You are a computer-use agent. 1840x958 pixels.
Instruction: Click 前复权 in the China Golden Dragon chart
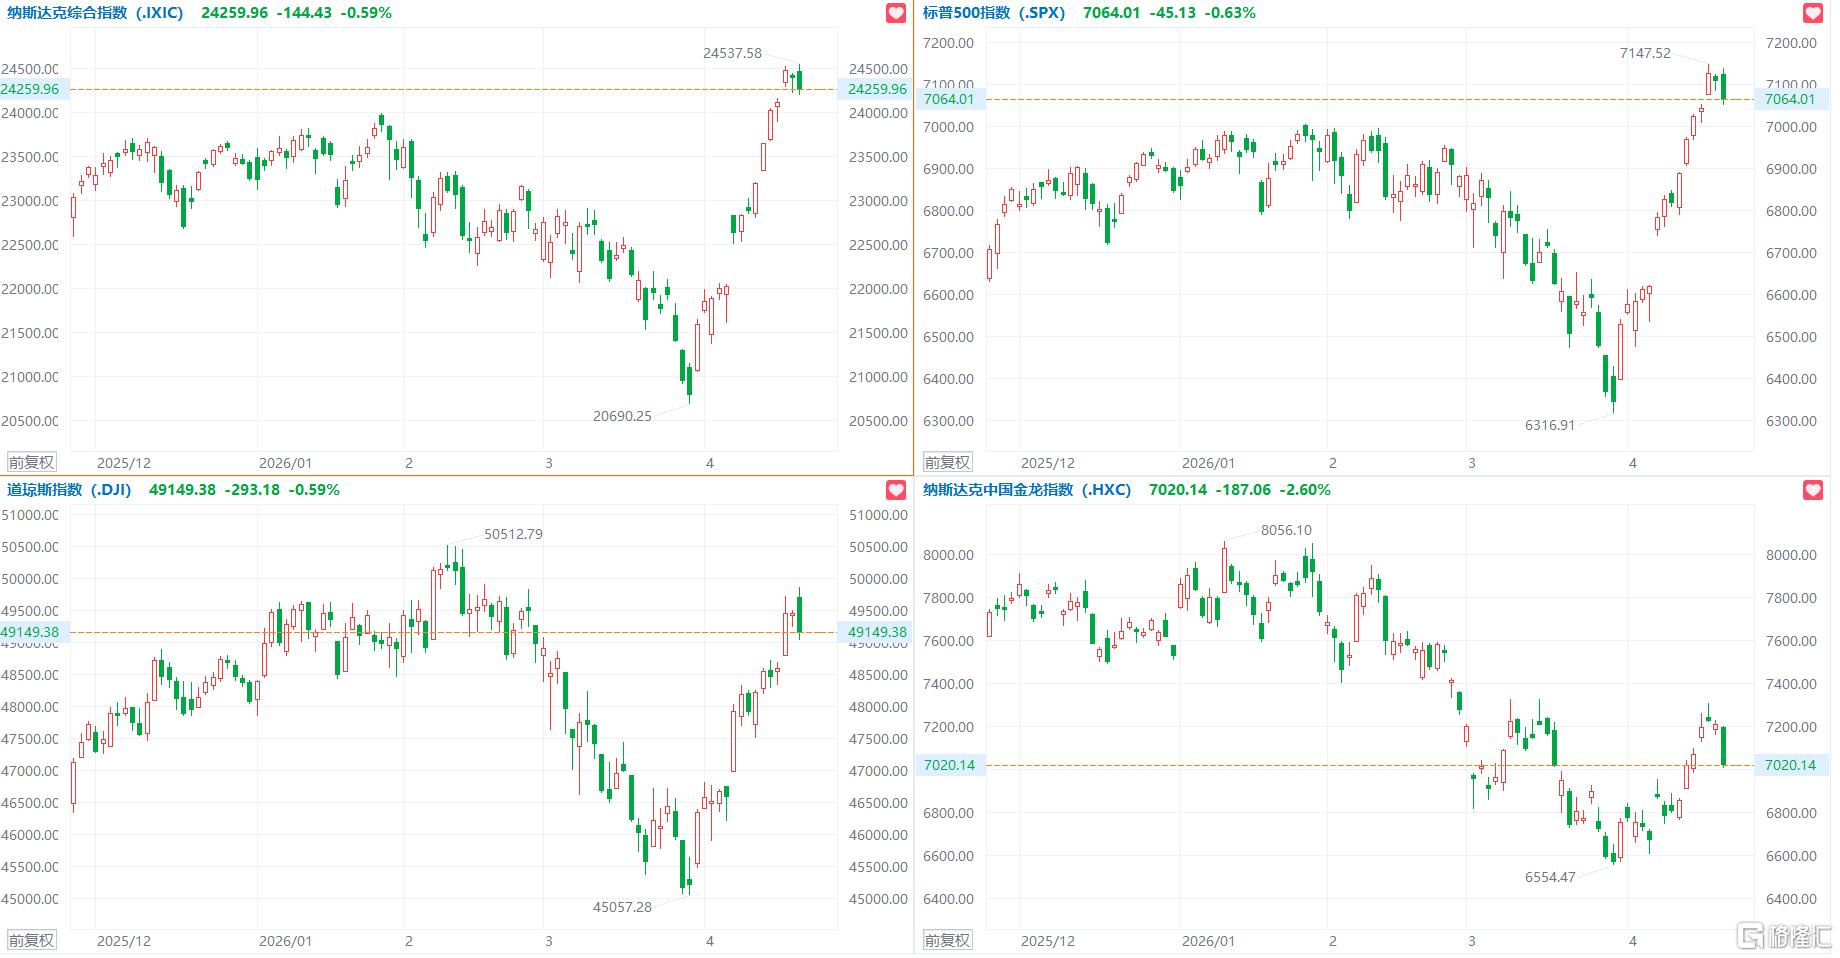[947, 940]
